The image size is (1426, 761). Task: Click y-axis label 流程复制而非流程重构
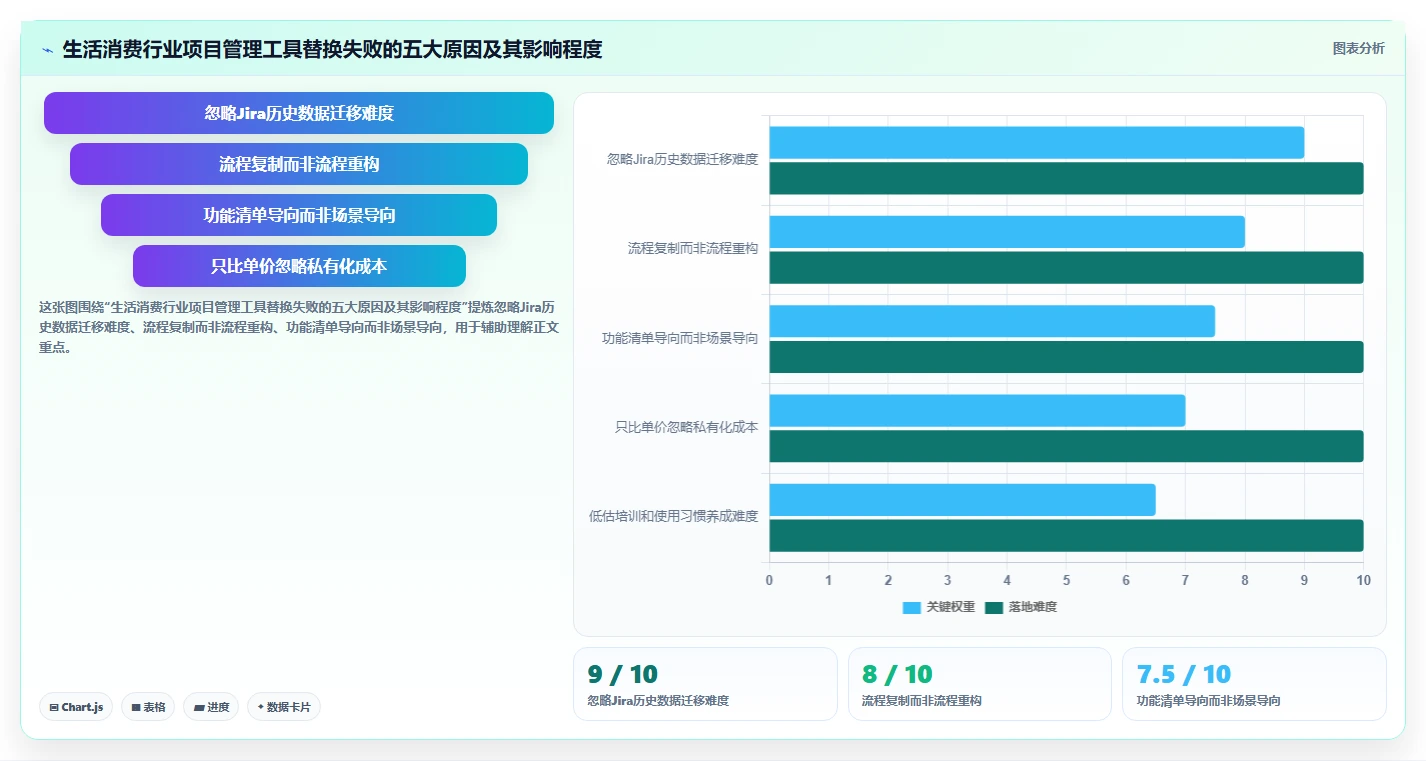[x=693, y=248]
